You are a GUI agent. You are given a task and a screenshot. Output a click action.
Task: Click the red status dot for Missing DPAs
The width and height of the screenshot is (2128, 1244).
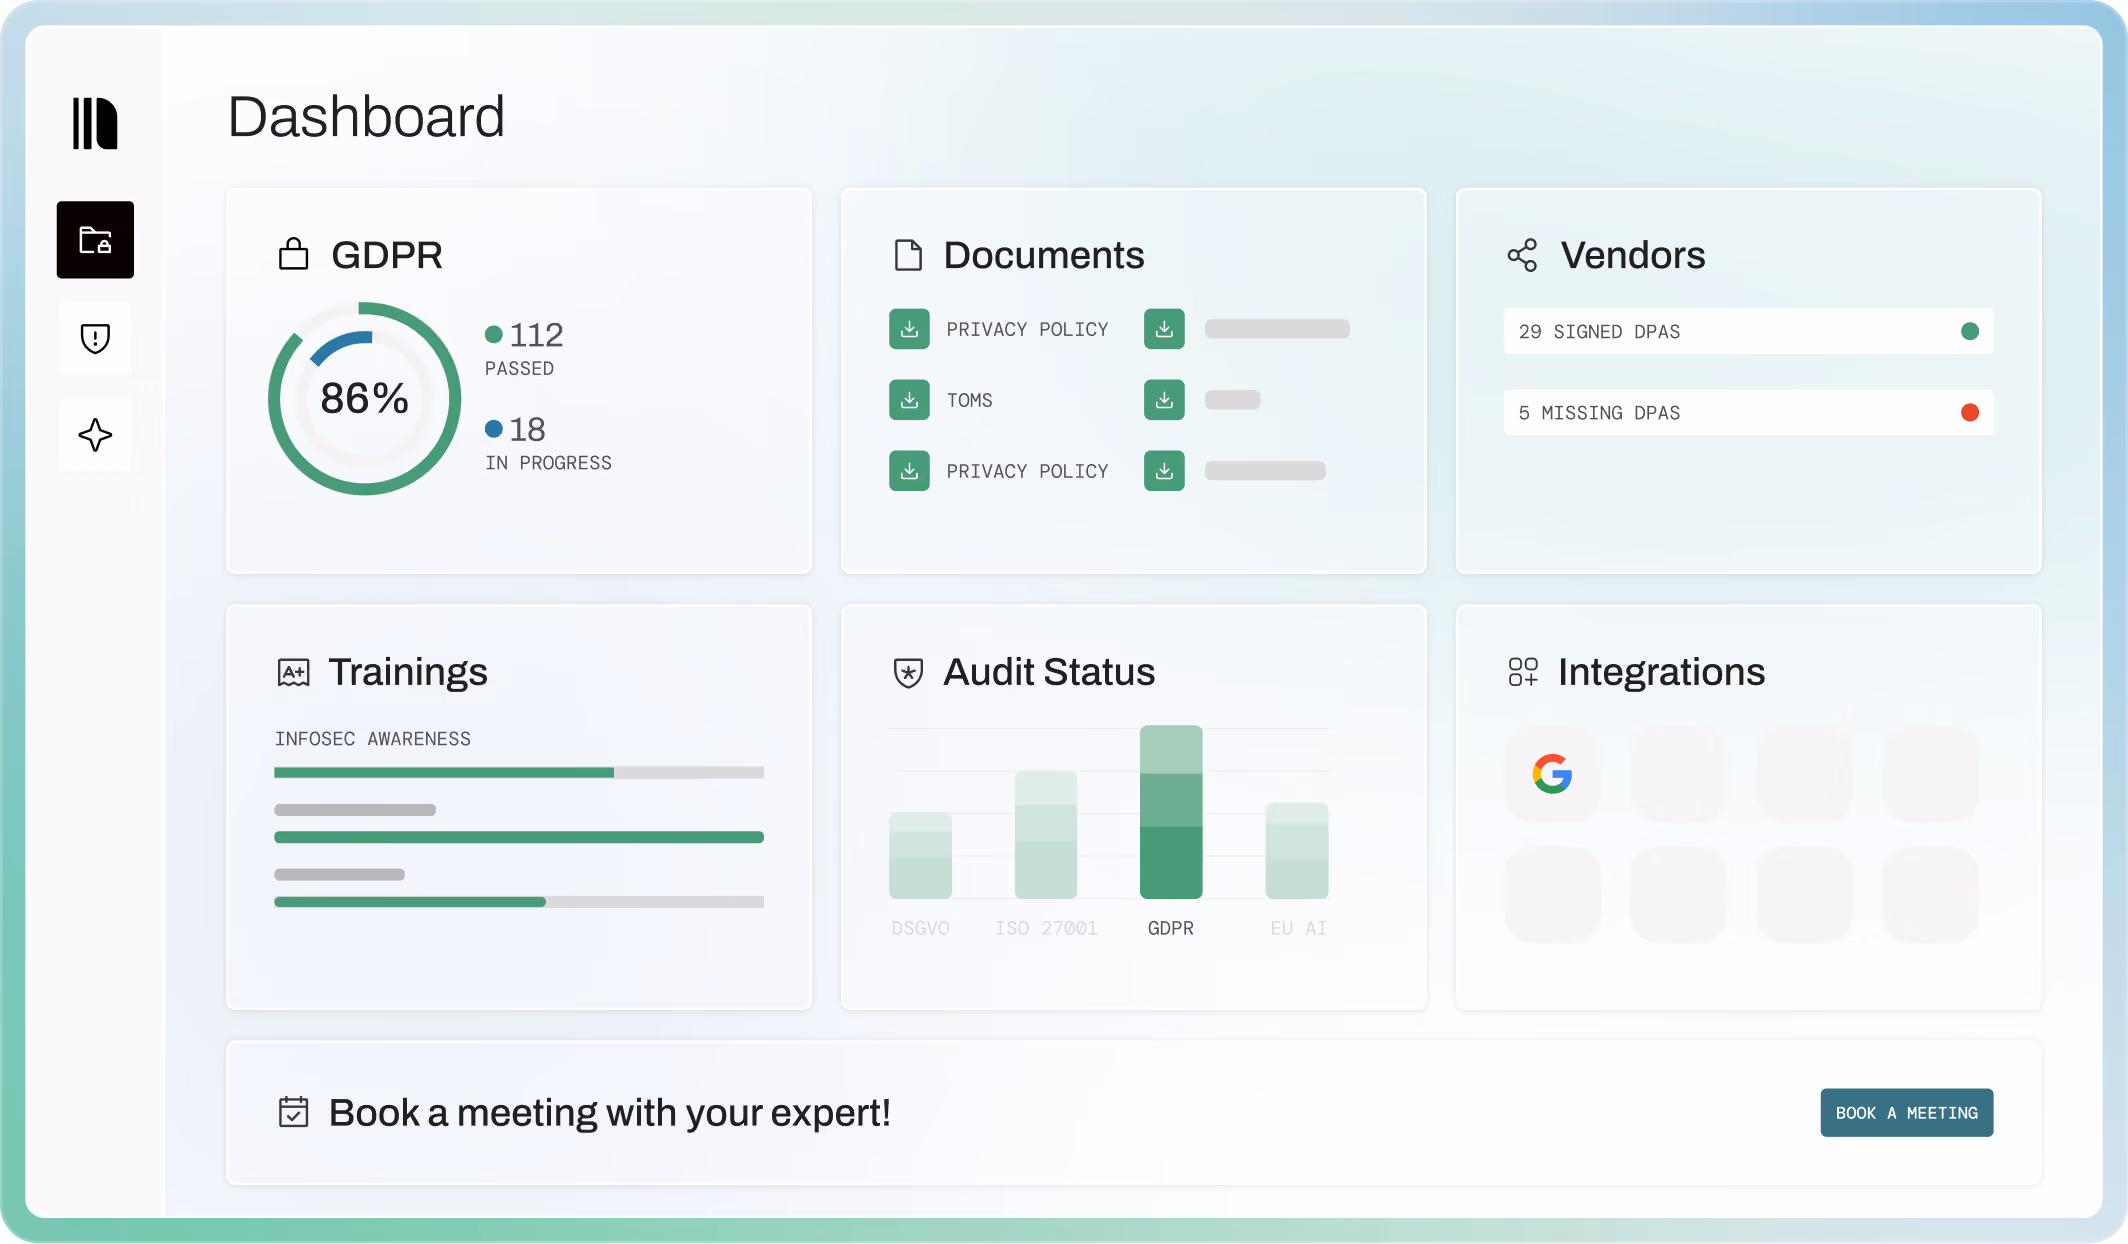(x=1969, y=412)
